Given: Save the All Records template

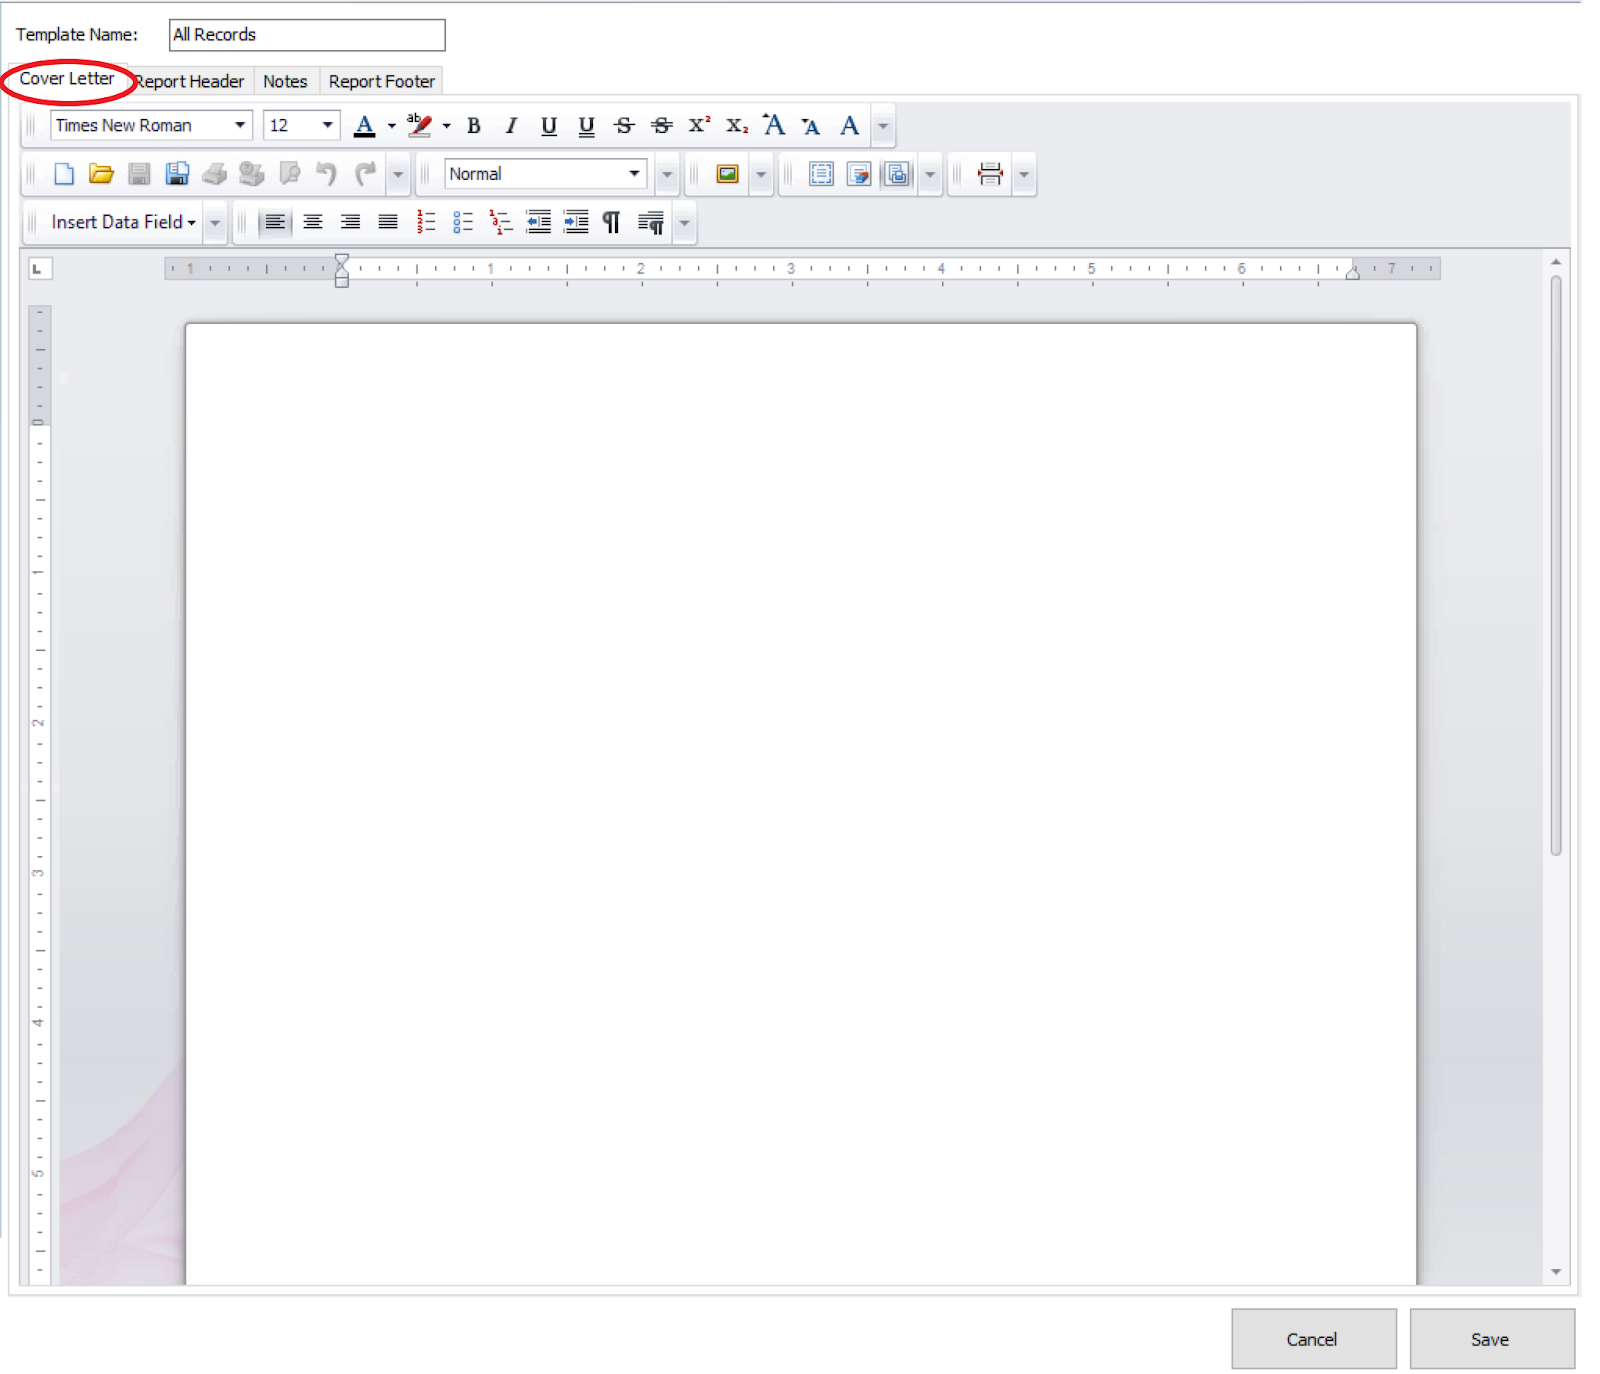Looking at the screenshot, I should click(x=1491, y=1339).
